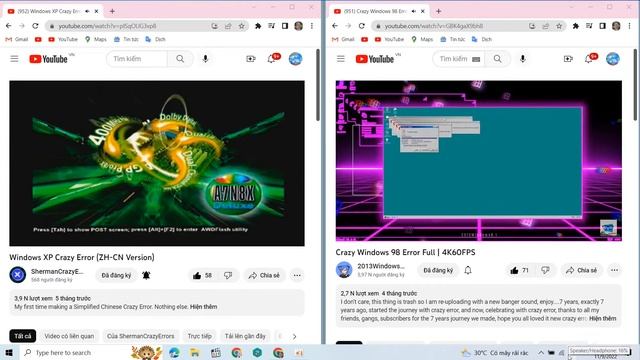Image resolution: width=640 pixels, height=360 pixels.
Task: Open on-screen keyboard icon in right search box
Action: click(x=476, y=59)
